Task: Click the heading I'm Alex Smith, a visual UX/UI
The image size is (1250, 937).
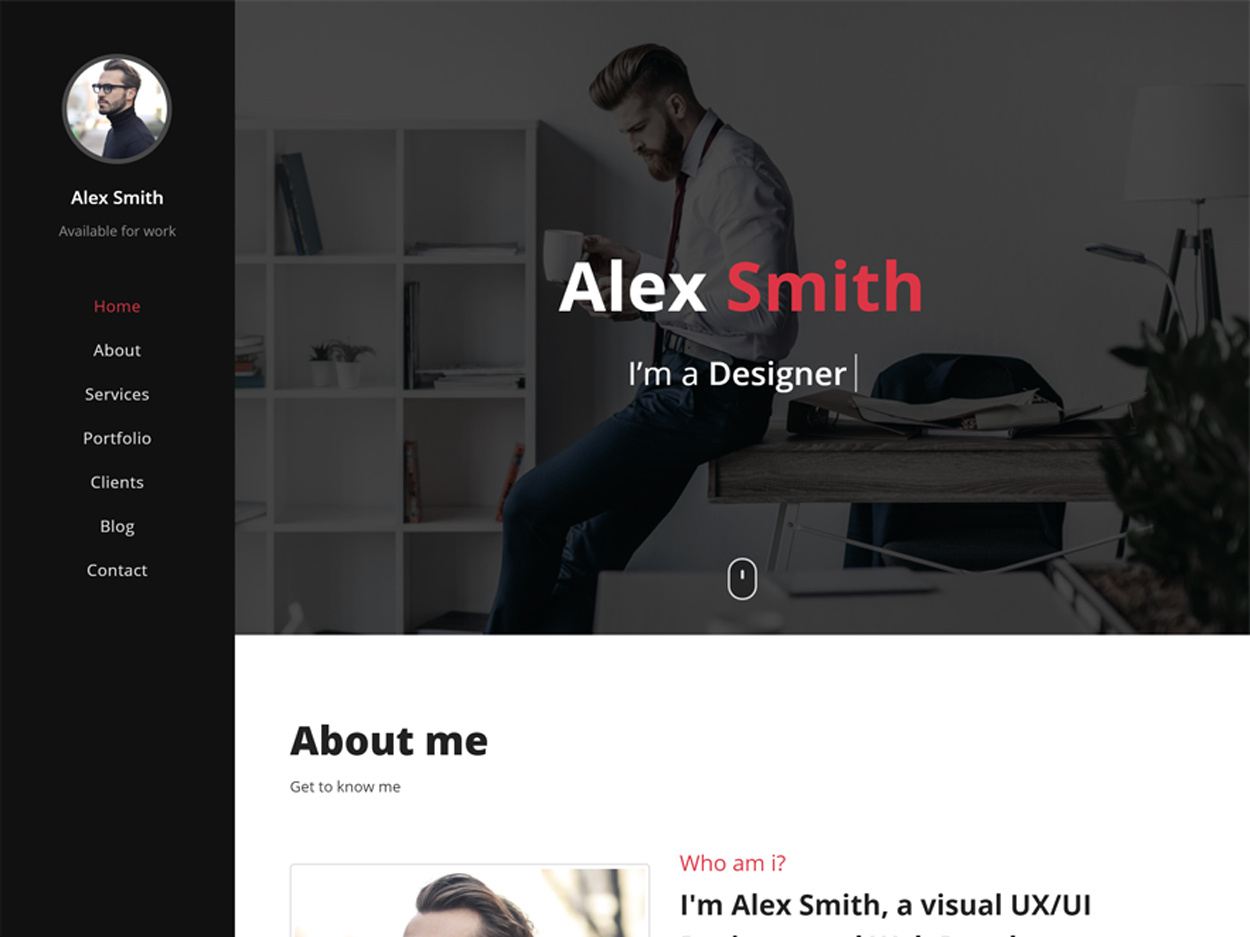Action: [885, 906]
